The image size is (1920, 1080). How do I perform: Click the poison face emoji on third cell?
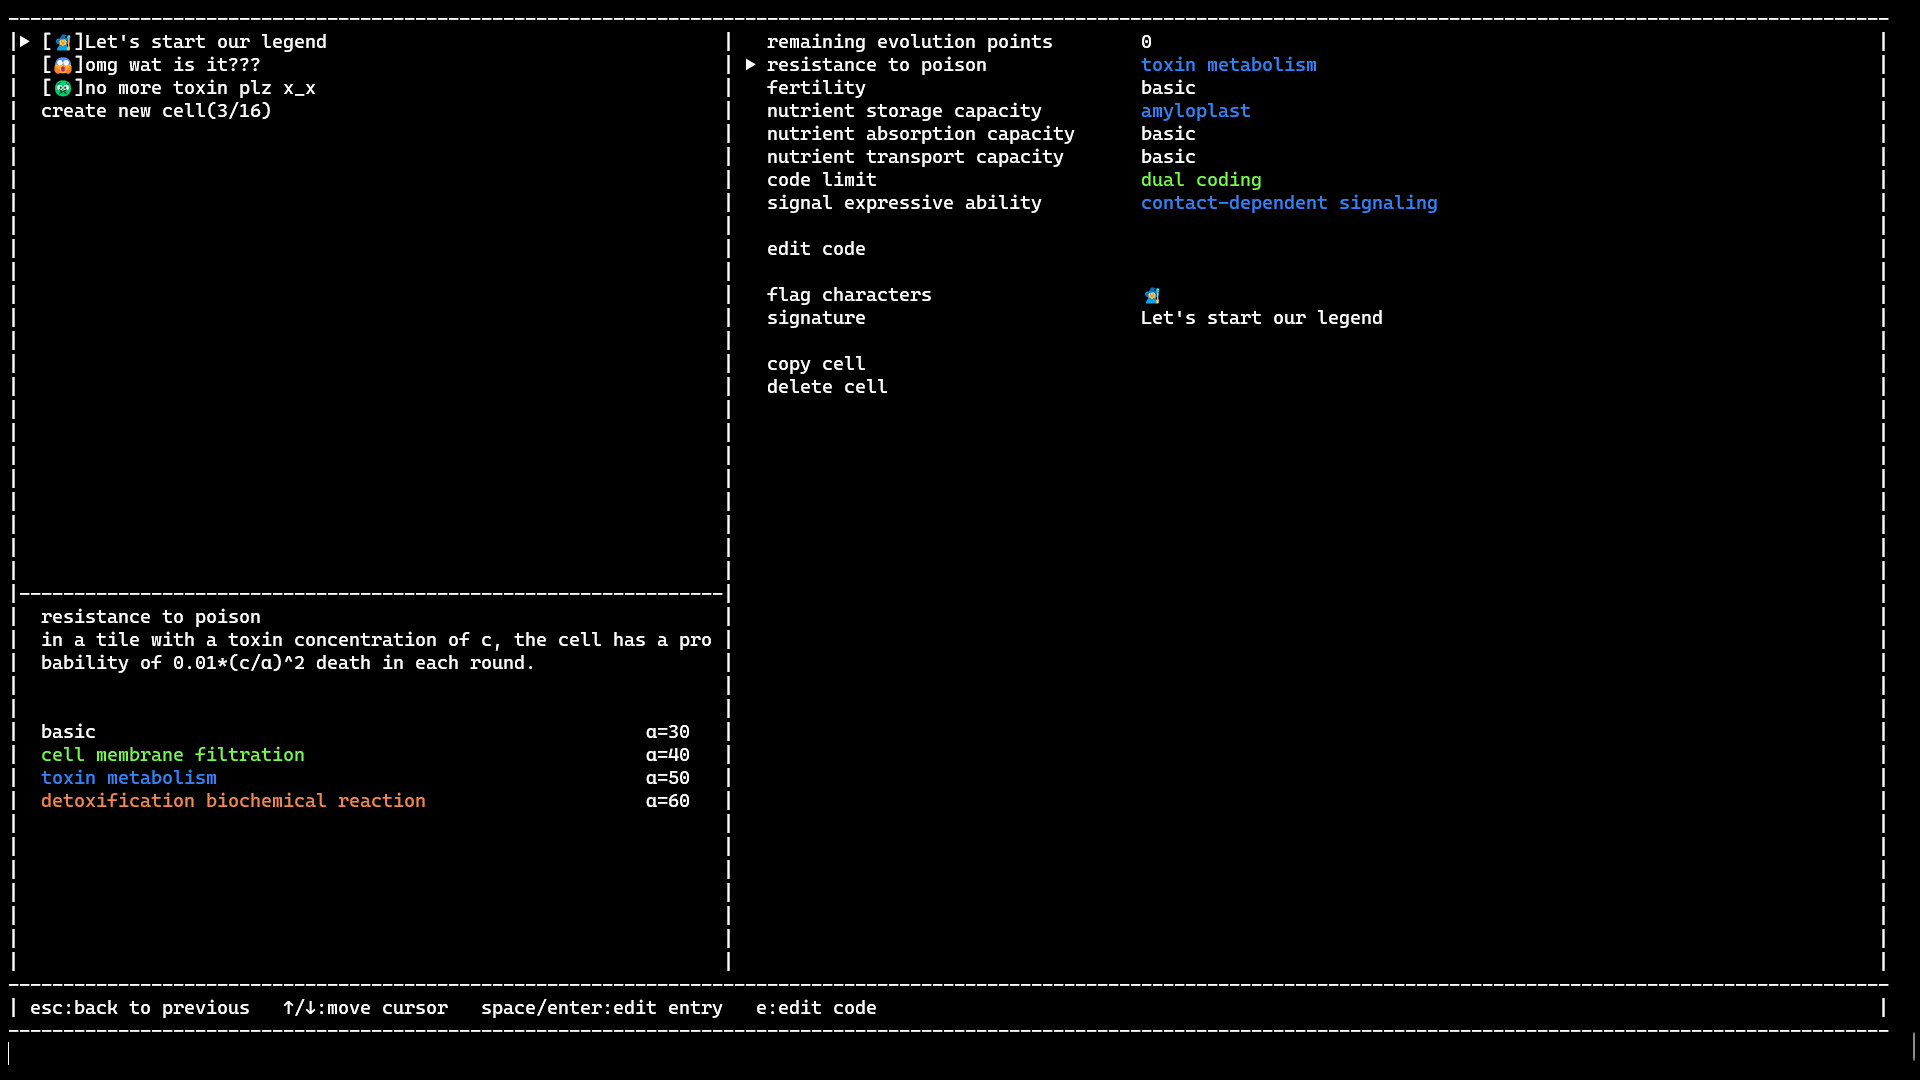tap(65, 88)
